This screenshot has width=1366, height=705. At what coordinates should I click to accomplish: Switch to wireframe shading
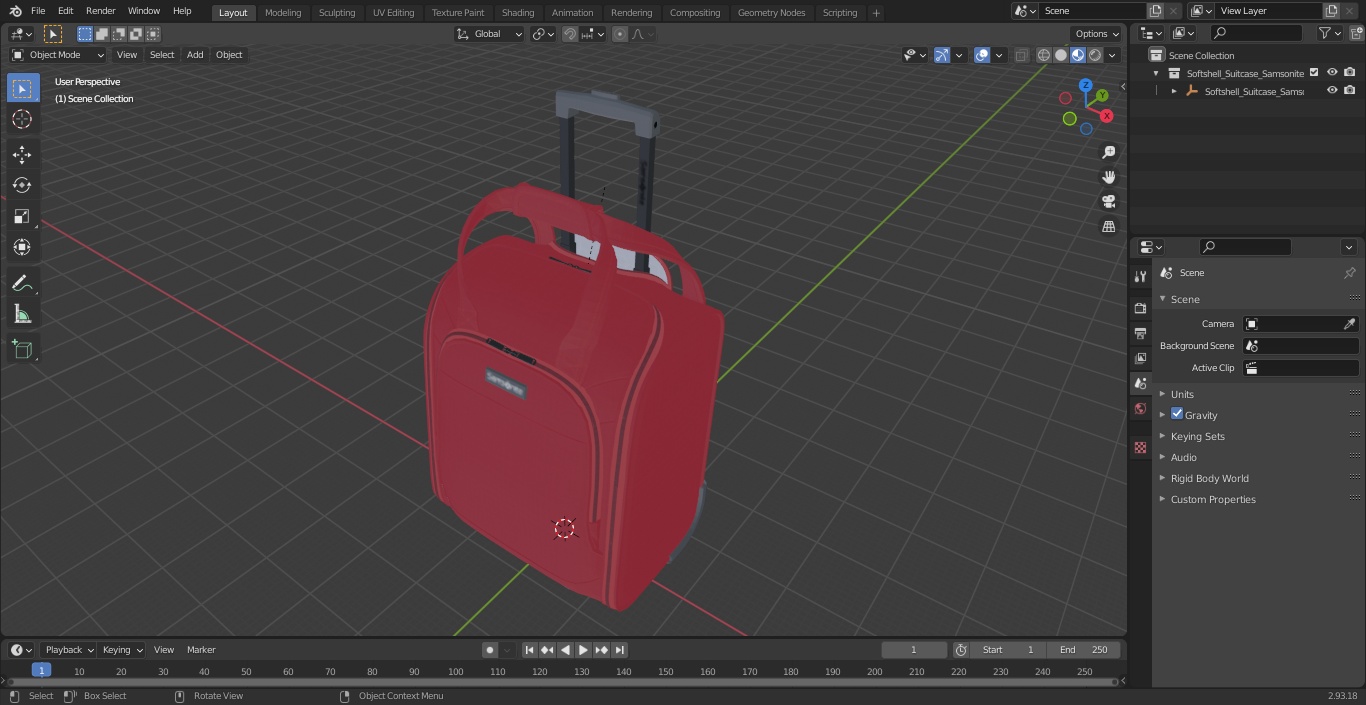[x=1044, y=55]
